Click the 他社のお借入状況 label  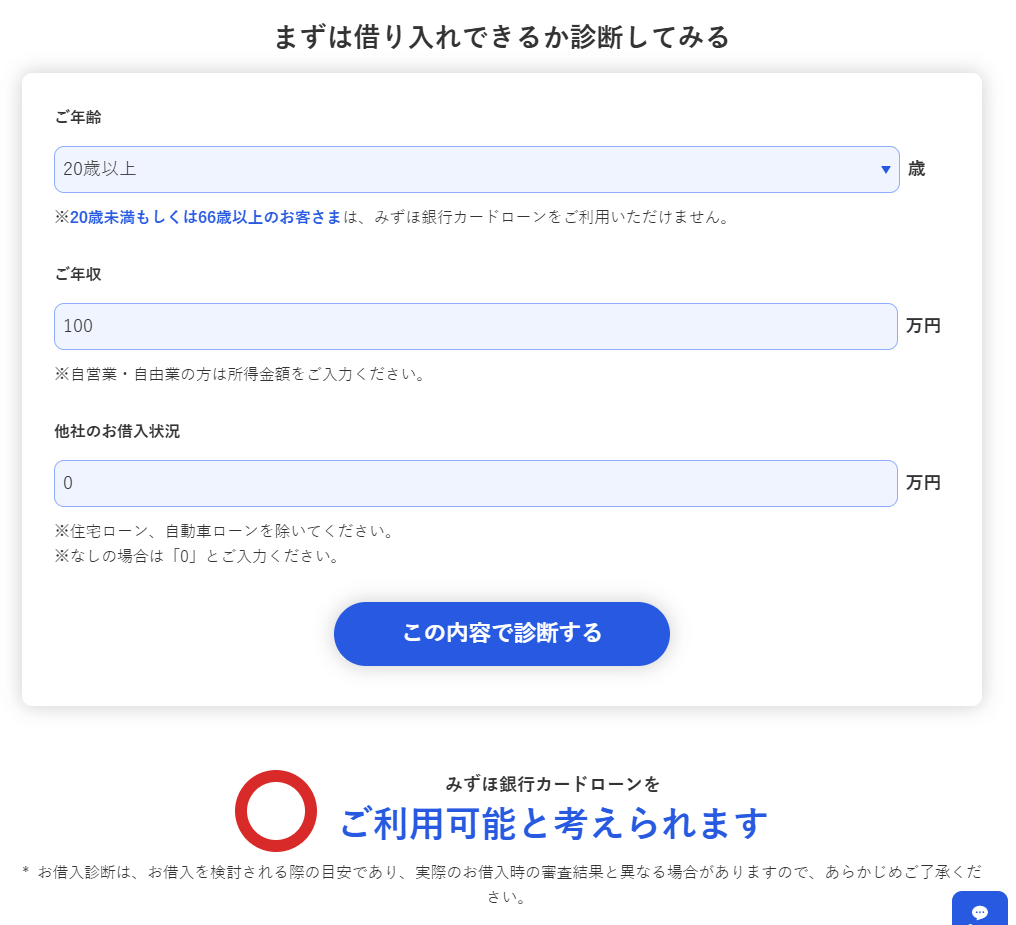[117, 431]
